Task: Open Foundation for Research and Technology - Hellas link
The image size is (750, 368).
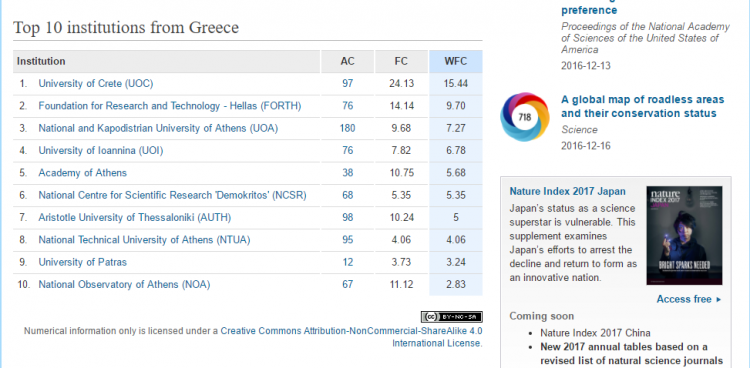Action: (170, 106)
